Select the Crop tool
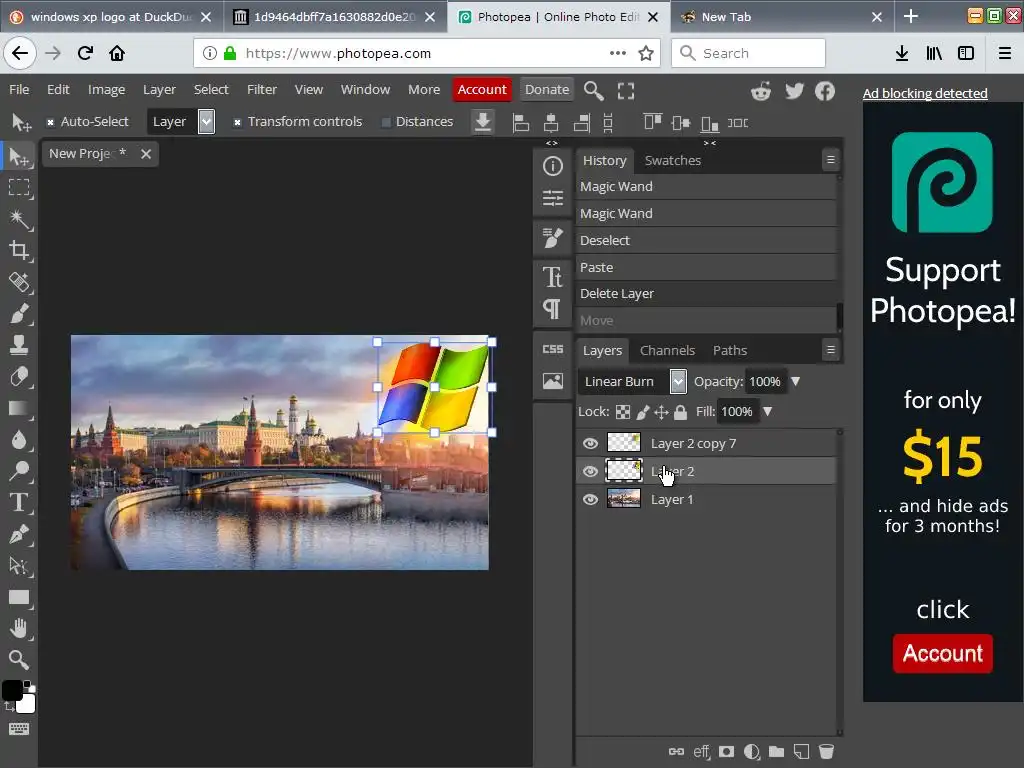The image size is (1024, 768). 19,251
